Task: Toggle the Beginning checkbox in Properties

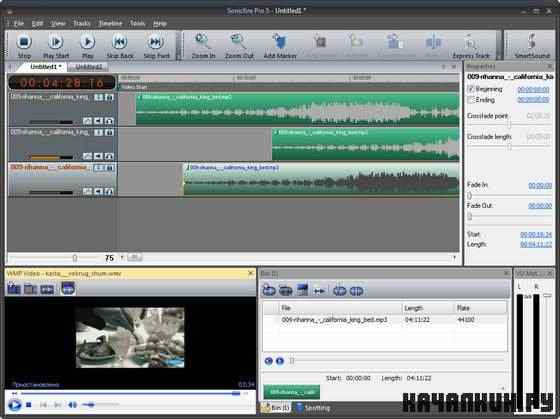Action: [x=471, y=89]
